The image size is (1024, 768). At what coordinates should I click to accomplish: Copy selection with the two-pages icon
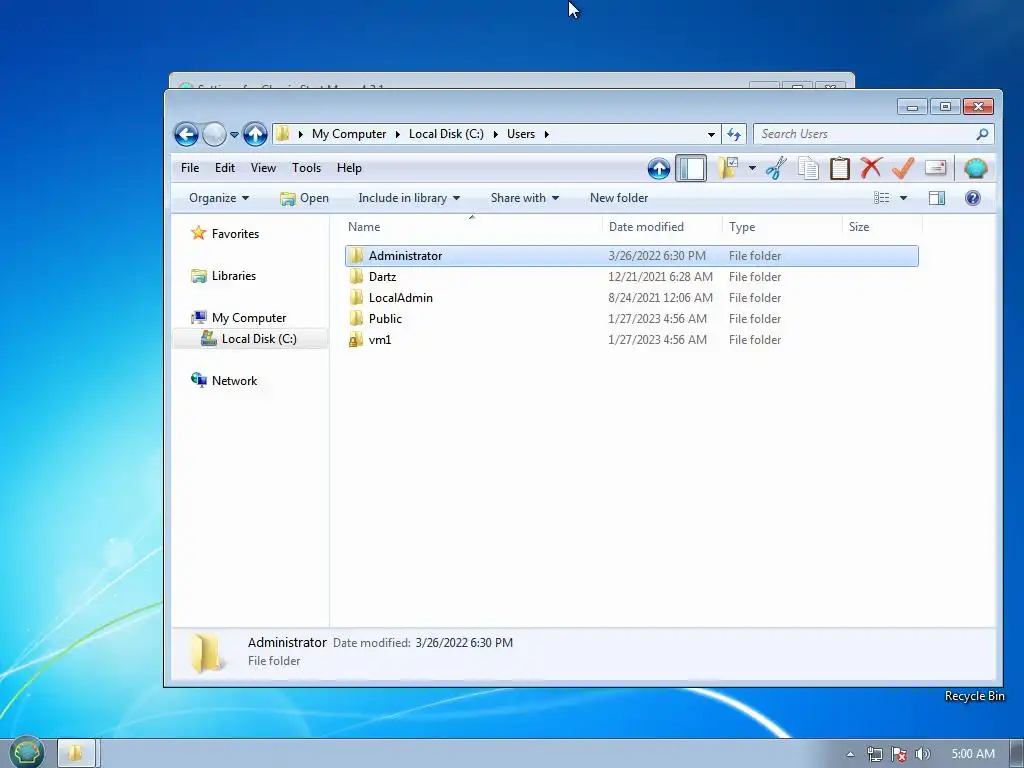(x=808, y=168)
